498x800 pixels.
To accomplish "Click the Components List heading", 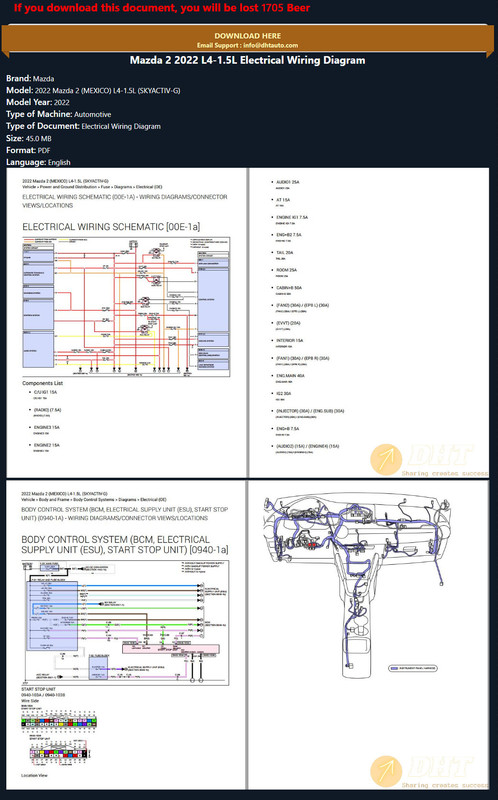I will point(42,383).
